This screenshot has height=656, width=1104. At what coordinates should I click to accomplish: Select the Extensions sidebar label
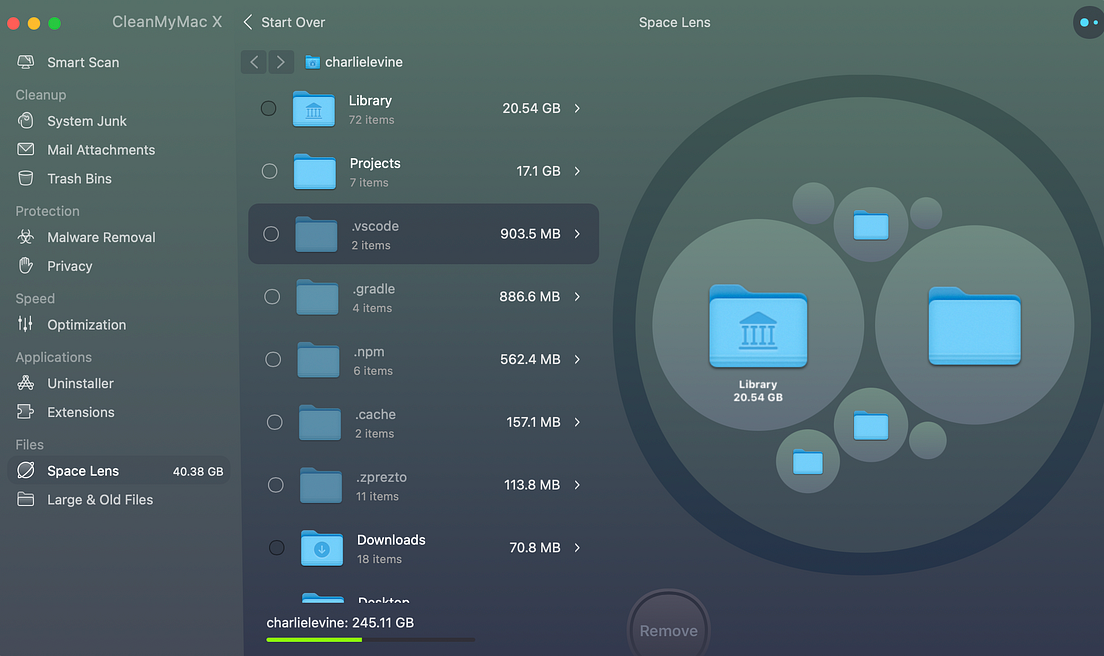pos(81,412)
